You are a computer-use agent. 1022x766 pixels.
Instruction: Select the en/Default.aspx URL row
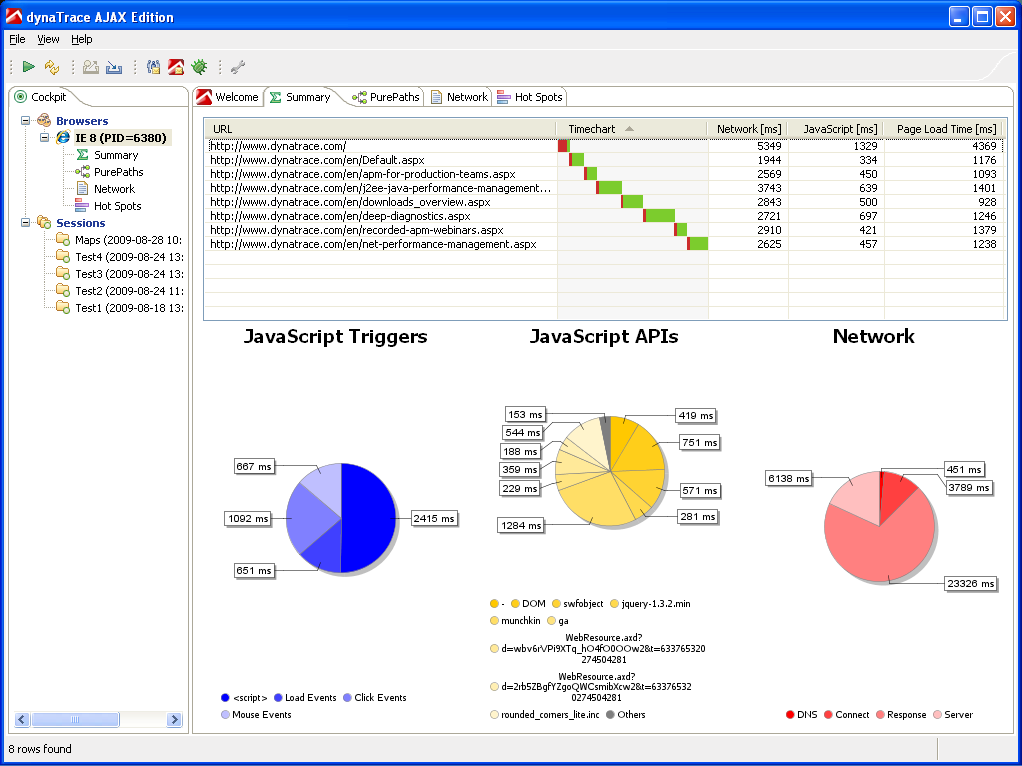tap(605, 160)
